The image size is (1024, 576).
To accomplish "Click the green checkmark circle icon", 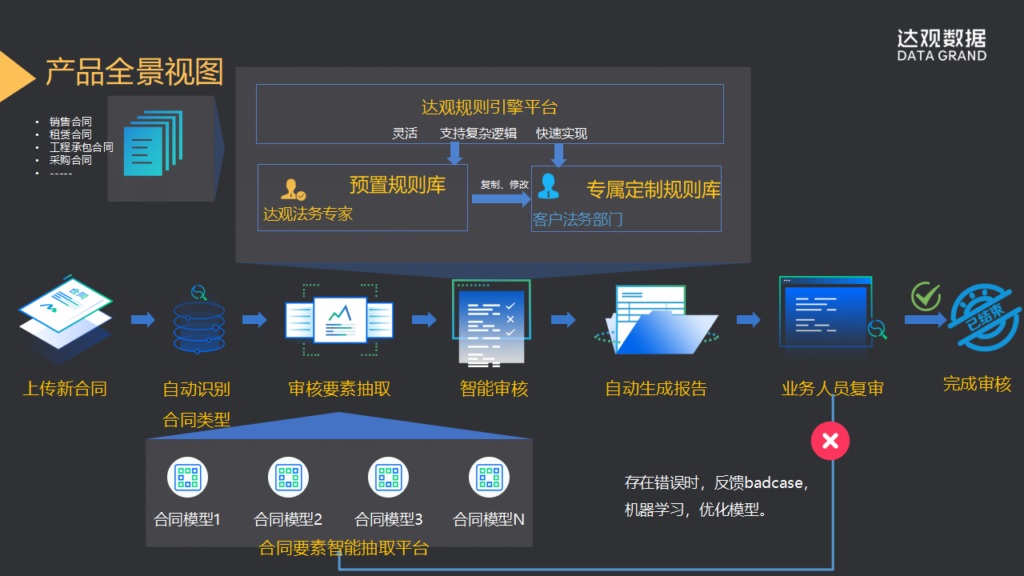I will [926, 296].
